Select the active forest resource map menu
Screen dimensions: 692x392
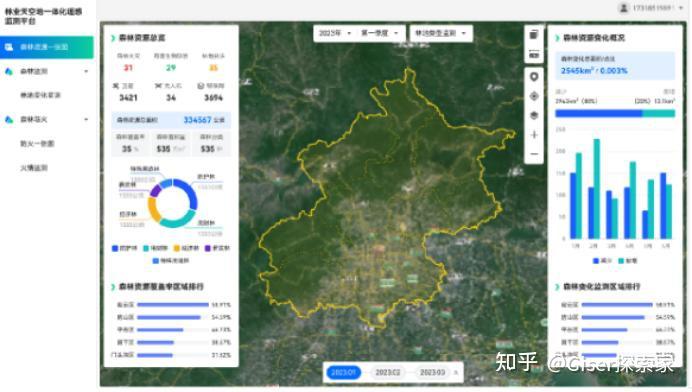[x=47, y=47]
